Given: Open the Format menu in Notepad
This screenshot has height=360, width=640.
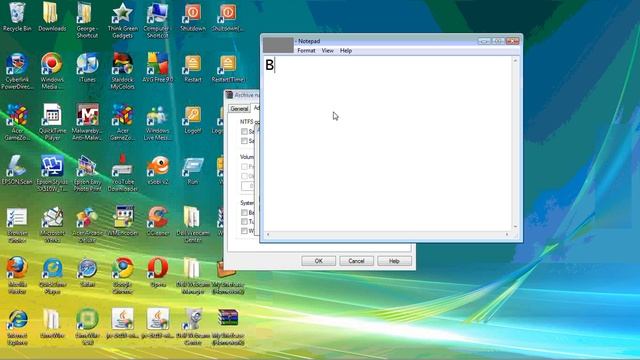Looking at the screenshot, I should click(x=306, y=51).
